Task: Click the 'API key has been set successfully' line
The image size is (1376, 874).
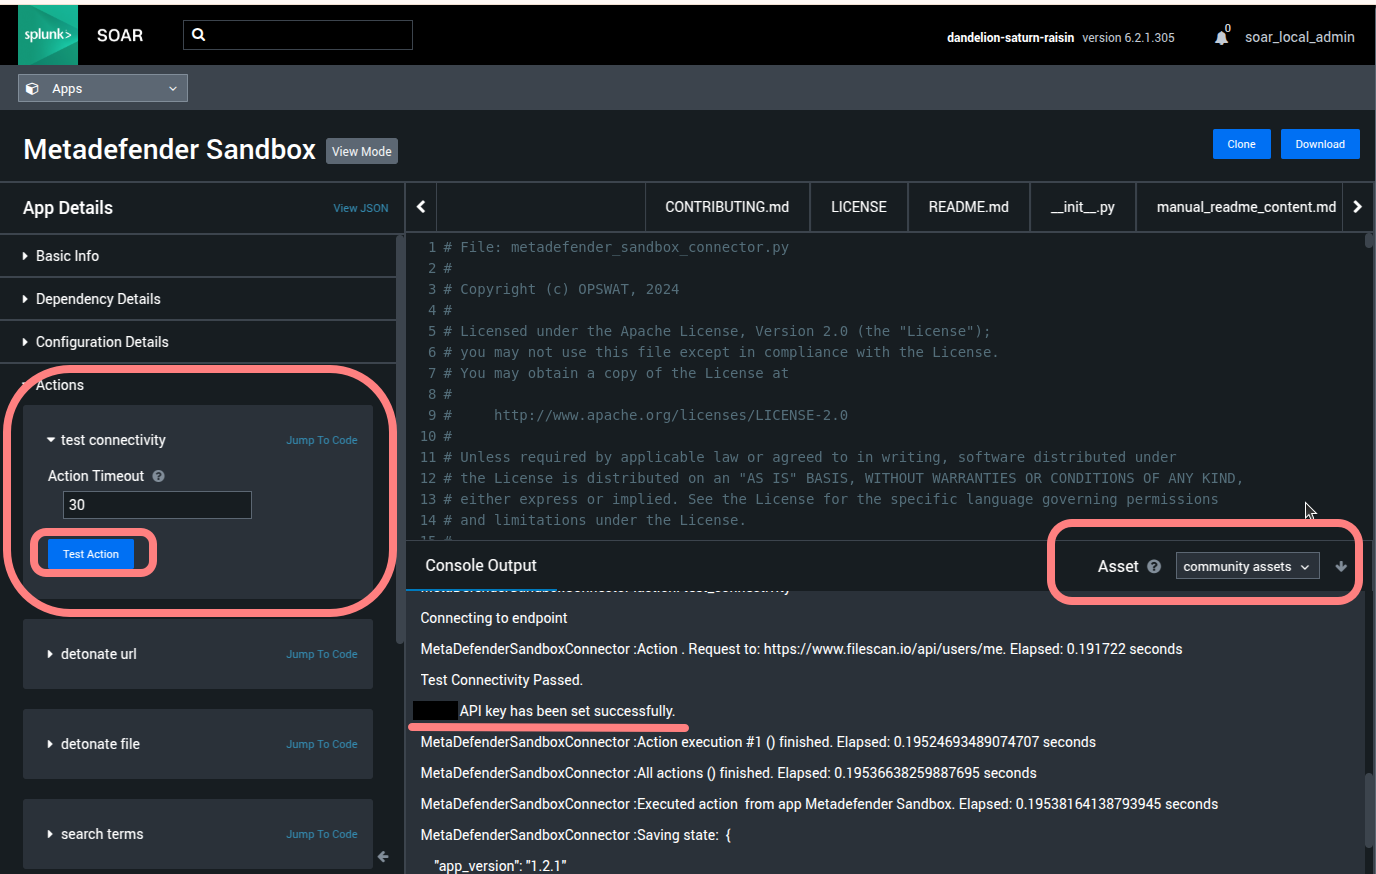Action: tap(567, 711)
